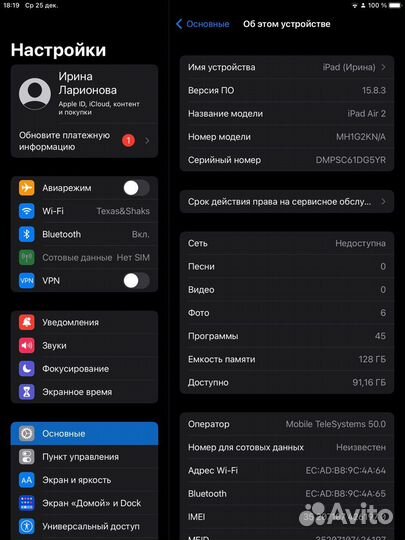Open the Срок действия права на сервисное row chevron
The width and height of the screenshot is (405, 540).
click(x=383, y=202)
